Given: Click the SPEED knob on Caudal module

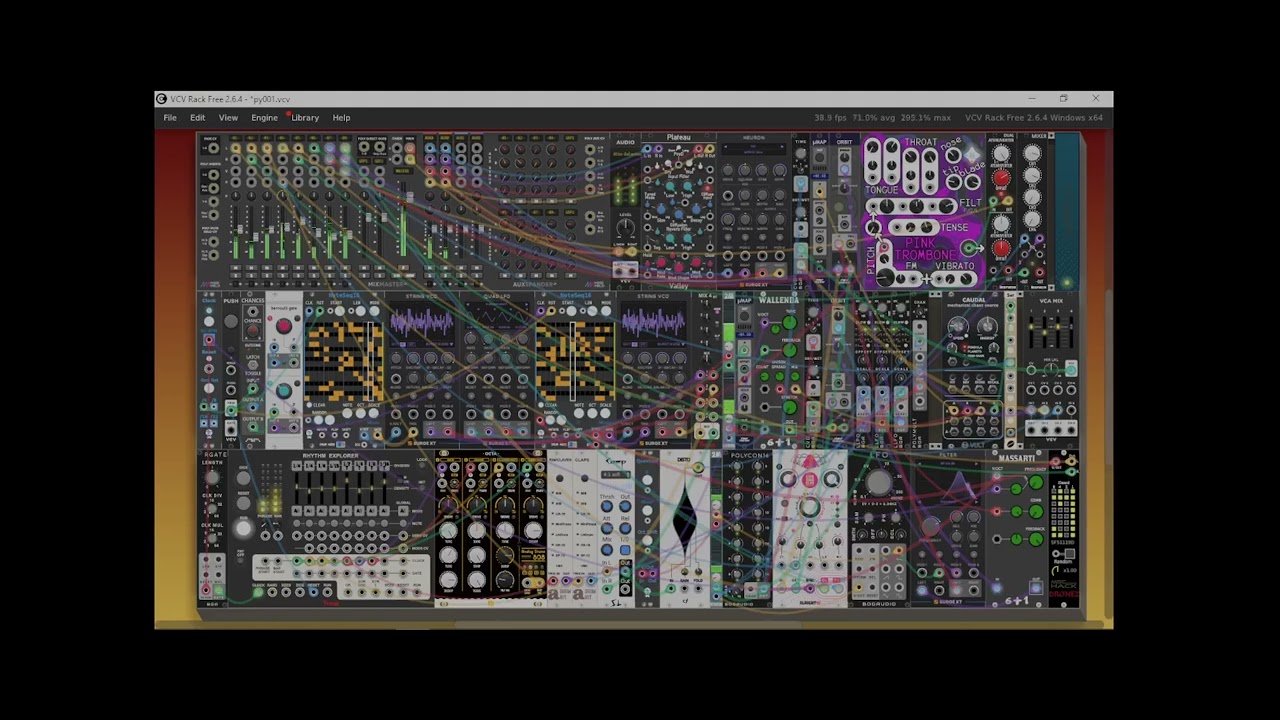Looking at the screenshot, I should (x=959, y=327).
